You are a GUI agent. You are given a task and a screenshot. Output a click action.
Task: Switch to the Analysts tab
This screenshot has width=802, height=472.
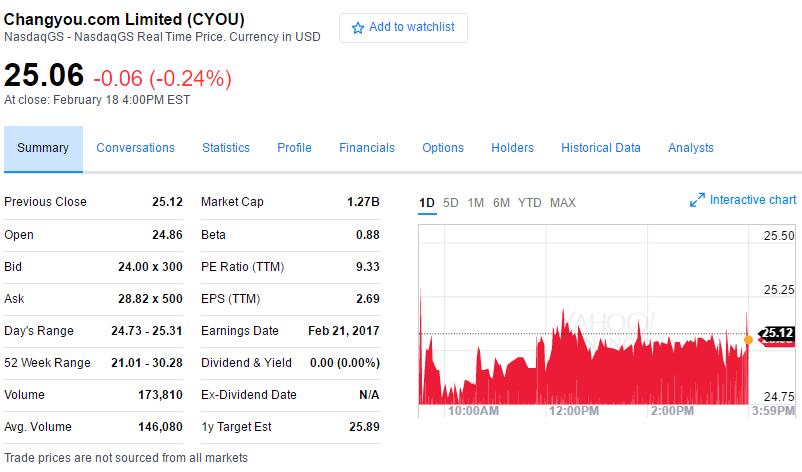coord(690,148)
